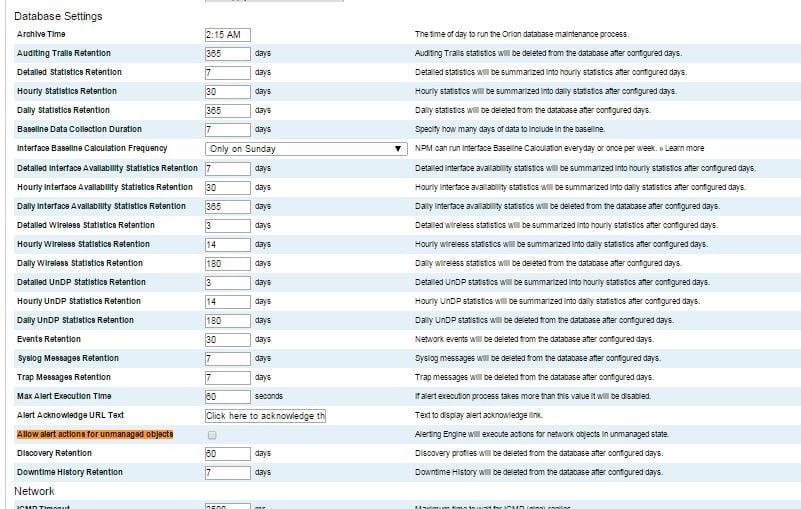Click the Network section heading
Screen dimensions: 801x509
tap(34, 491)
